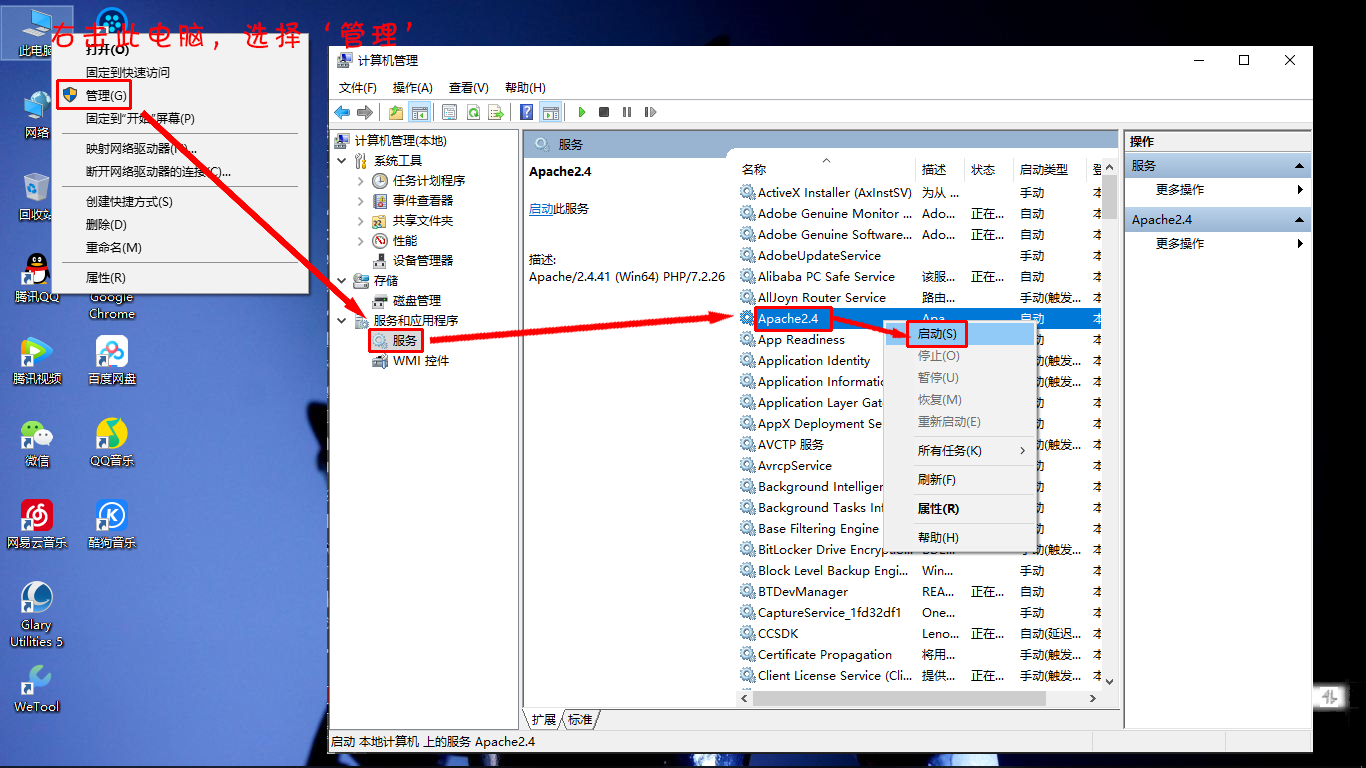The image size is (1366, 768).
Task: Expand the 任务计划程序 tree node
Action: (x=361, y=180)
